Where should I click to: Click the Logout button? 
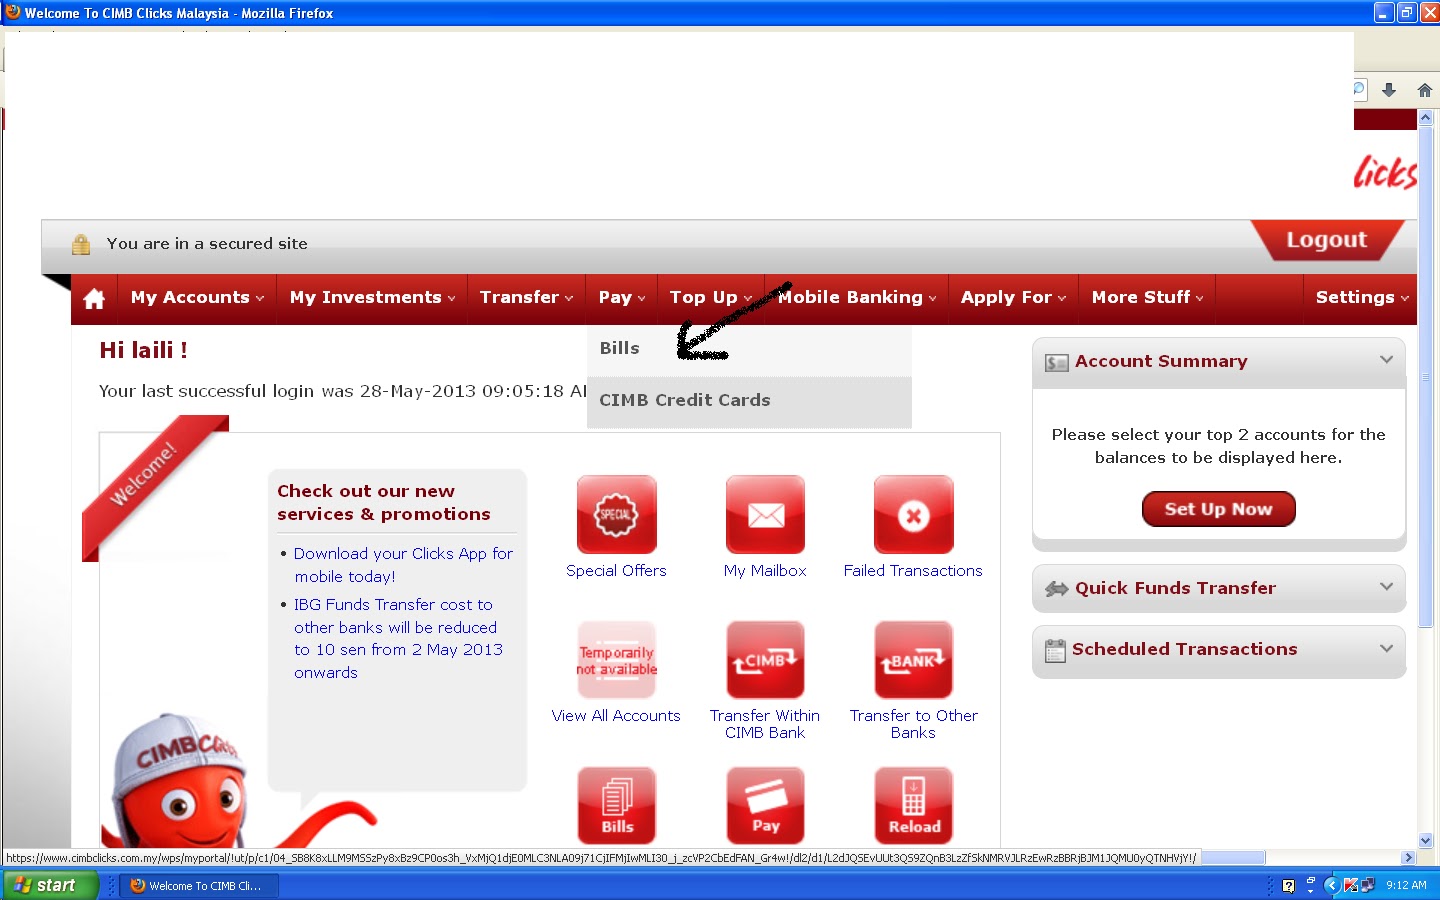[1327, 240]
